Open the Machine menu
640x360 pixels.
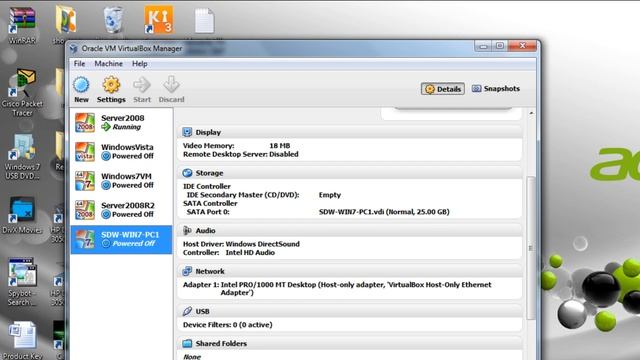point(109,64)
